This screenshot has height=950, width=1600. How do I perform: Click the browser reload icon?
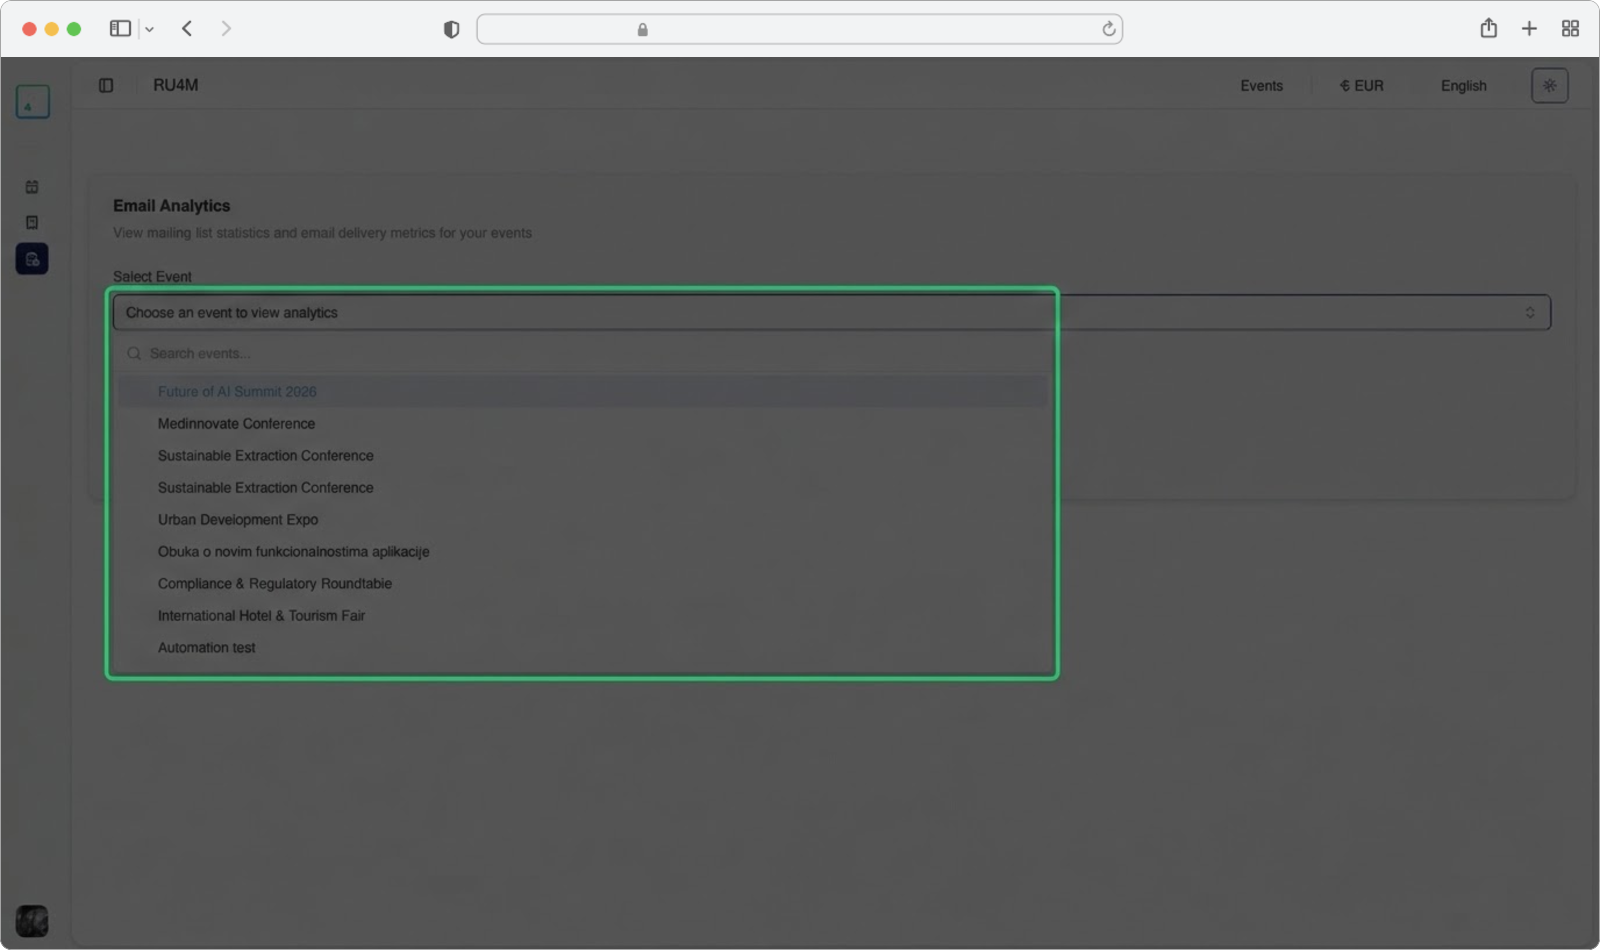(x=1108, y=29)
